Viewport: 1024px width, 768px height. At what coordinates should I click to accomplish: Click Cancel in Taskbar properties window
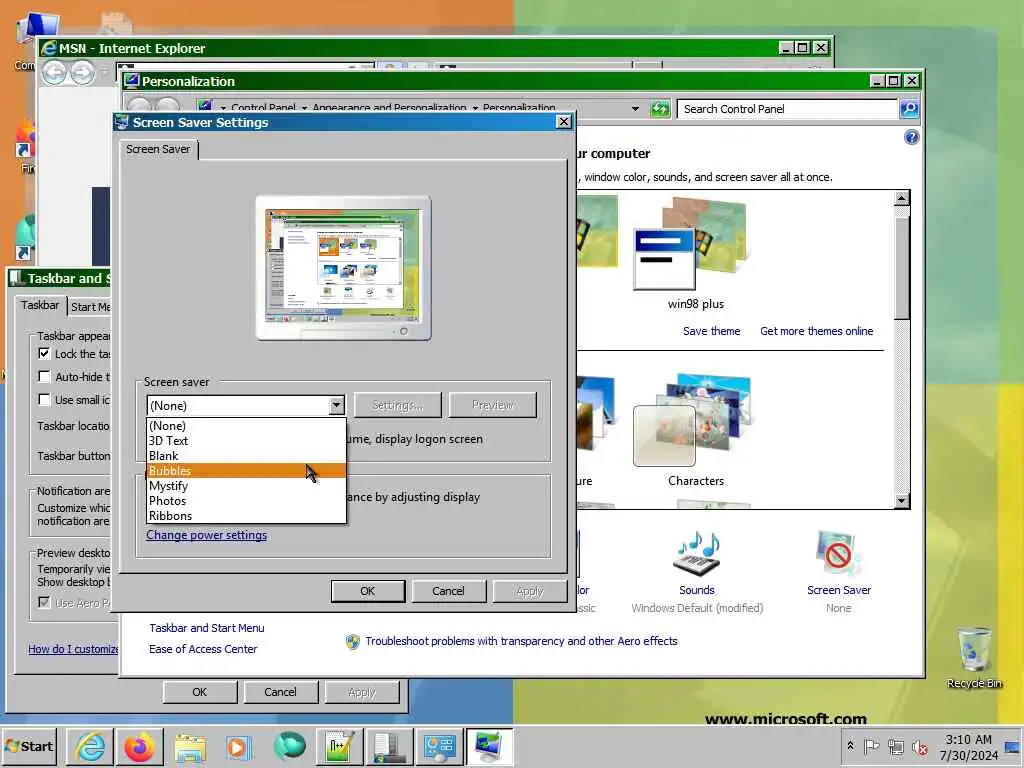tap(280, 692)
